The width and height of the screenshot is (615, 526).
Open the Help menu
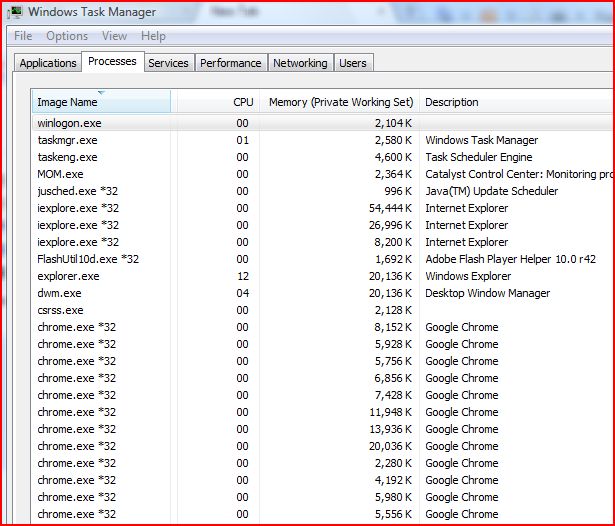pos(153,36)
